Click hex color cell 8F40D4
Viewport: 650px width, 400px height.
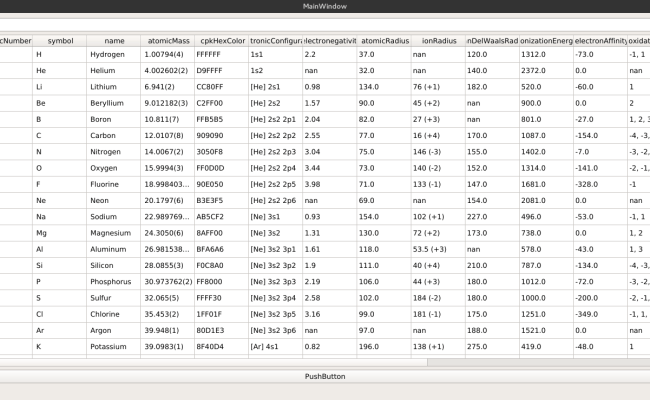tap(222, 347)
